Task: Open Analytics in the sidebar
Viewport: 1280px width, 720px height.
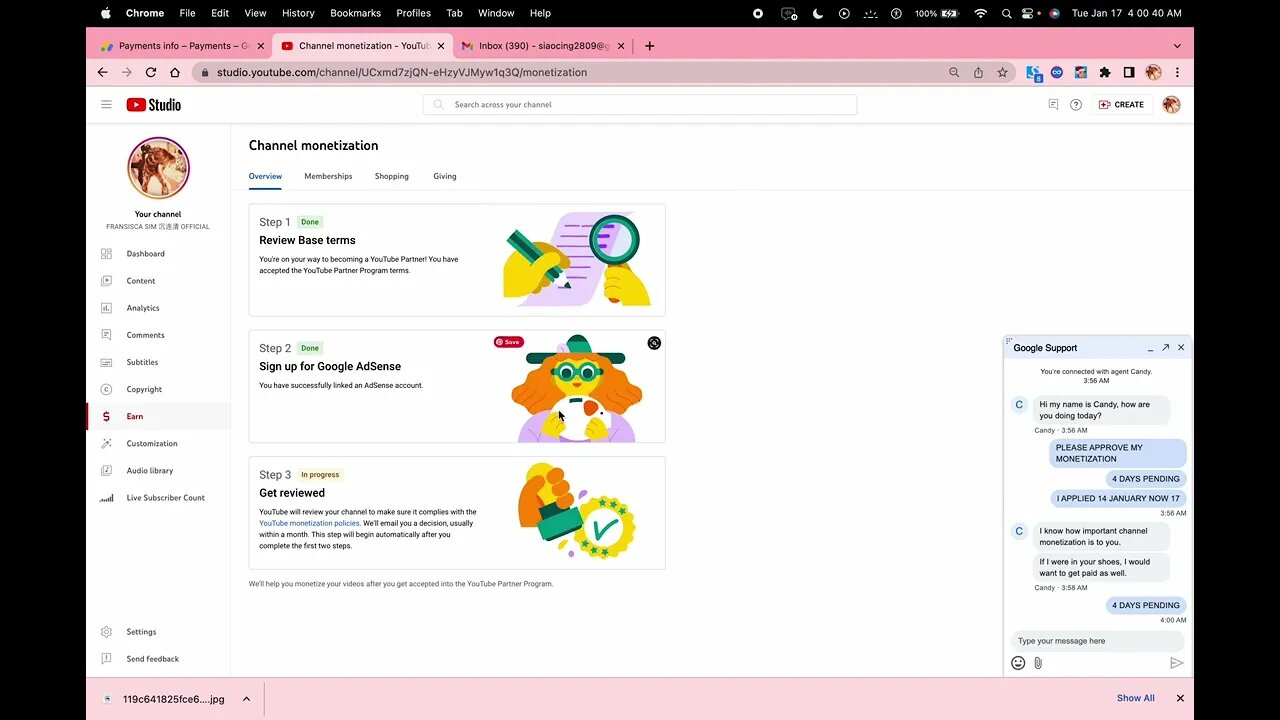Action: (x=142, y=308)
